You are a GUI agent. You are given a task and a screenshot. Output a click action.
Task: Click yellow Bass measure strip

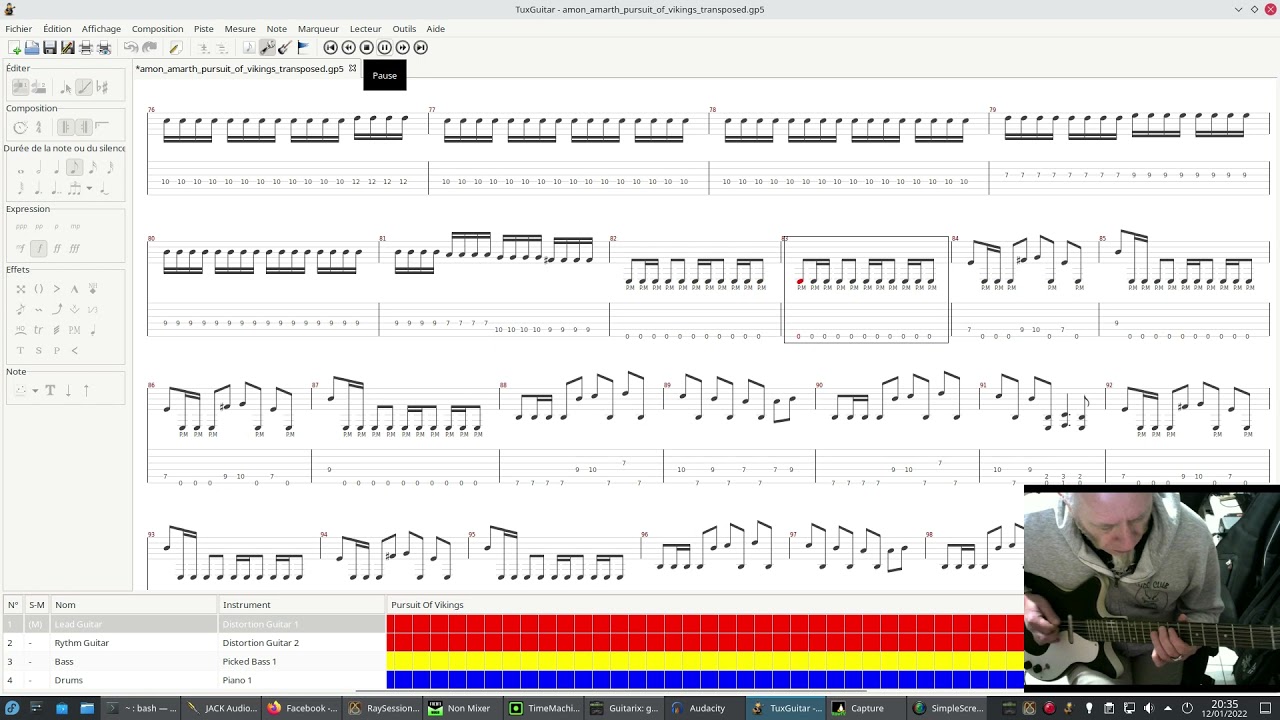click(705, 661)
